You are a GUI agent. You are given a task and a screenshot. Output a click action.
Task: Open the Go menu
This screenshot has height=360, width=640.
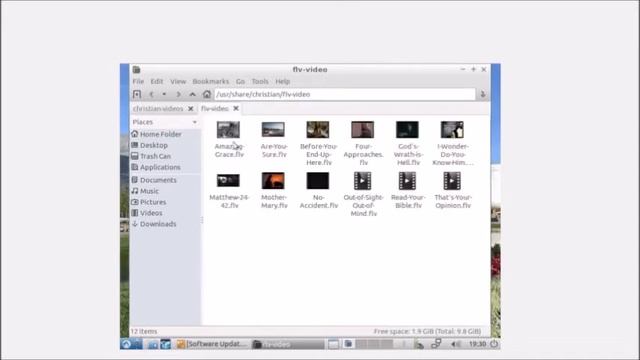[x=240, y=81]
